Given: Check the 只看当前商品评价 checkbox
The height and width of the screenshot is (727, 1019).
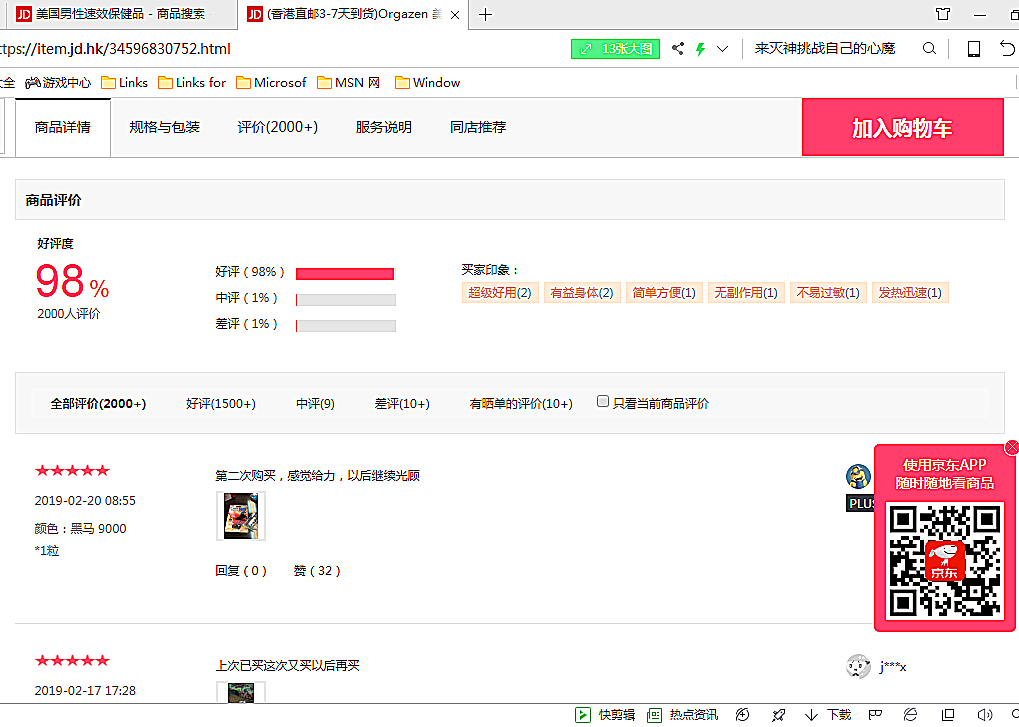Looking at the screenshot, I should [x=603, y=402].
